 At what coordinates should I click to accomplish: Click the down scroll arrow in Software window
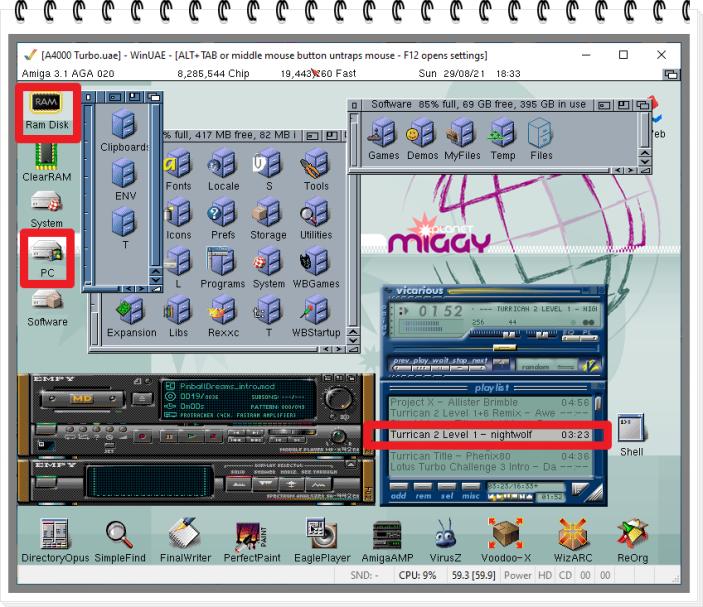645,162
